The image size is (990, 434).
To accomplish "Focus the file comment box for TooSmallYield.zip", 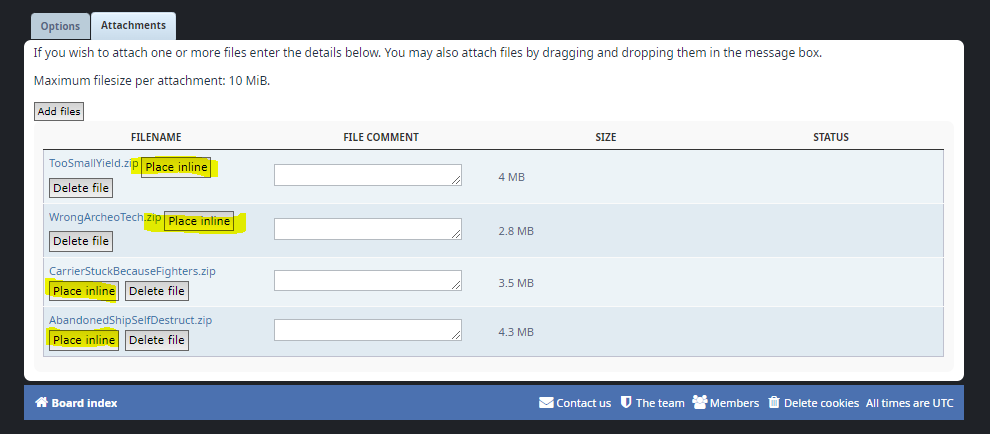I will [367, 175].
